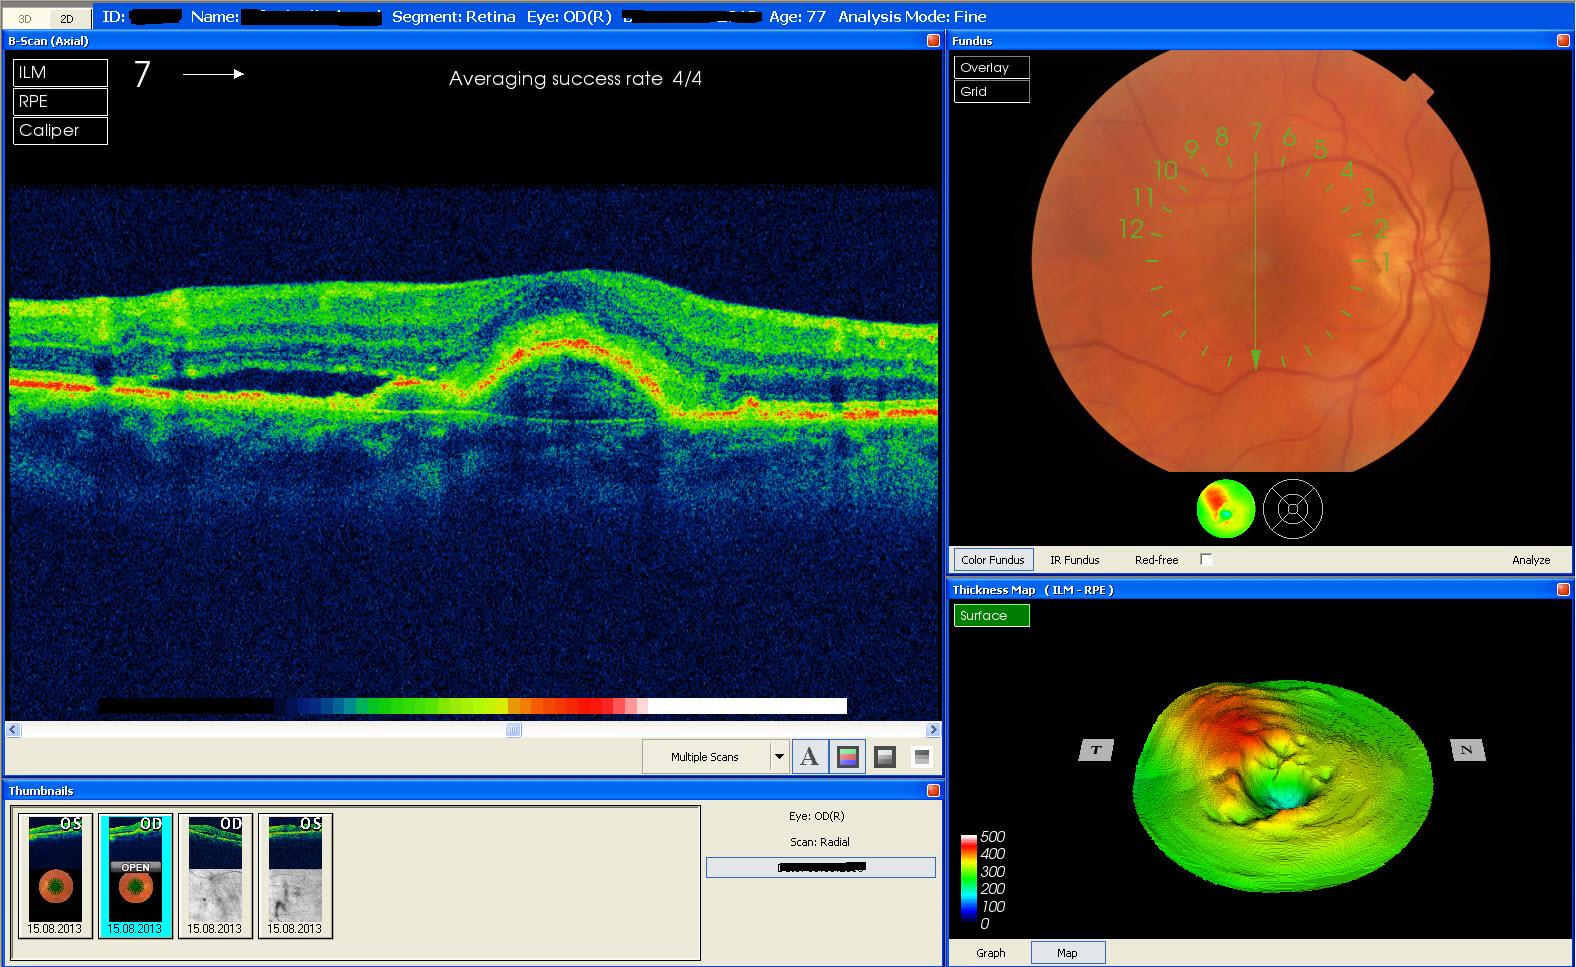Switch to light grayscale display icon

[x=922, y=757]
